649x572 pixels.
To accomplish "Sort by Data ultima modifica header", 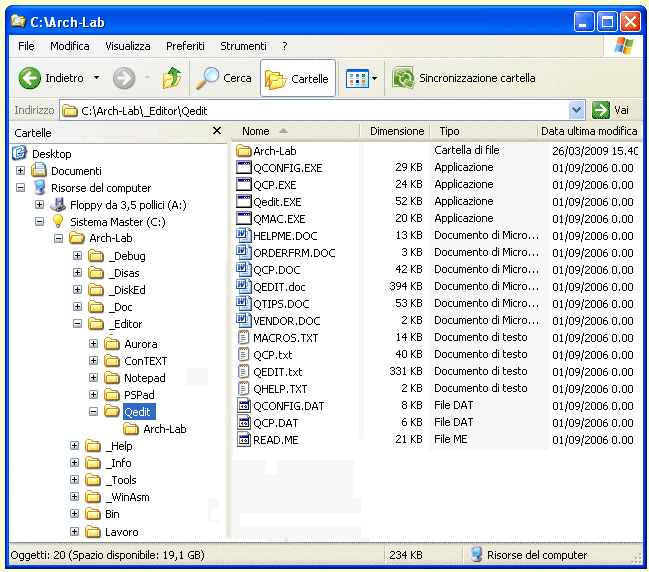I will click(x=589, y=131).
